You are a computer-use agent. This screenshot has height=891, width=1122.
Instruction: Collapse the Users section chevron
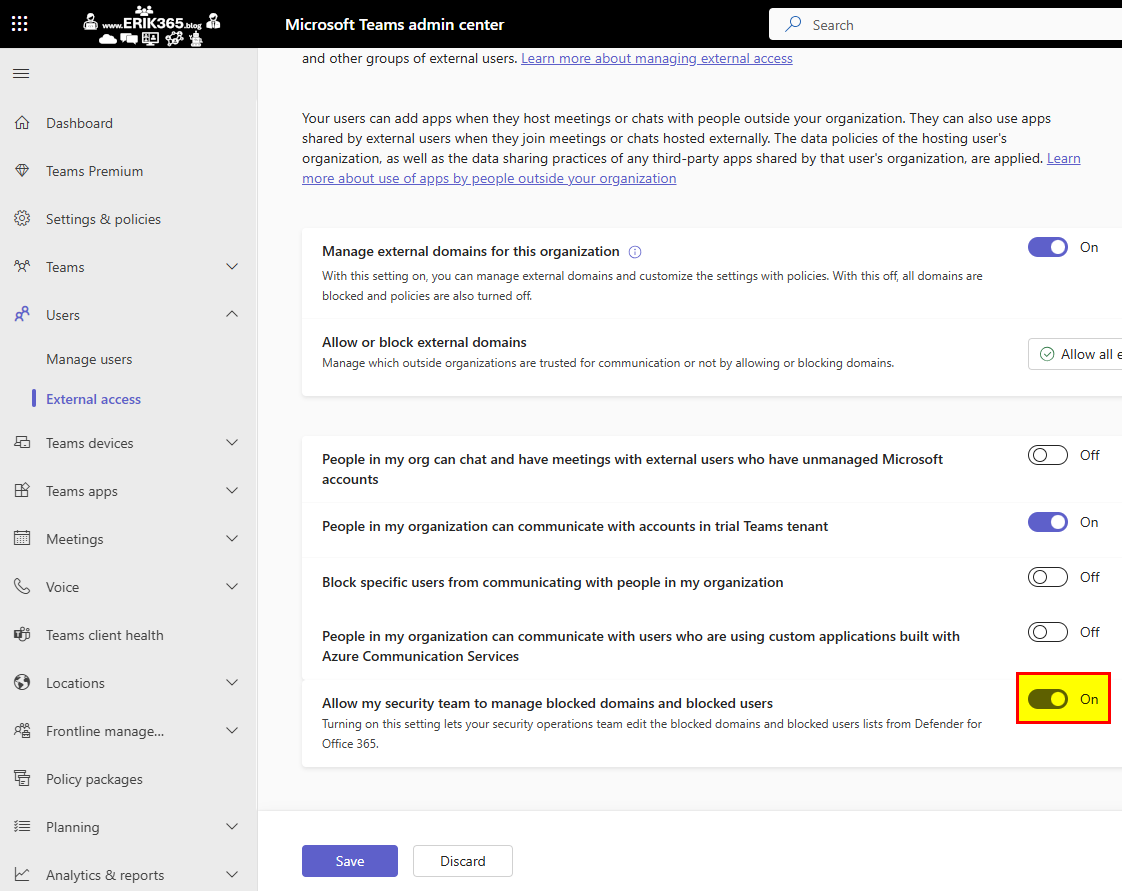point(232,315)
